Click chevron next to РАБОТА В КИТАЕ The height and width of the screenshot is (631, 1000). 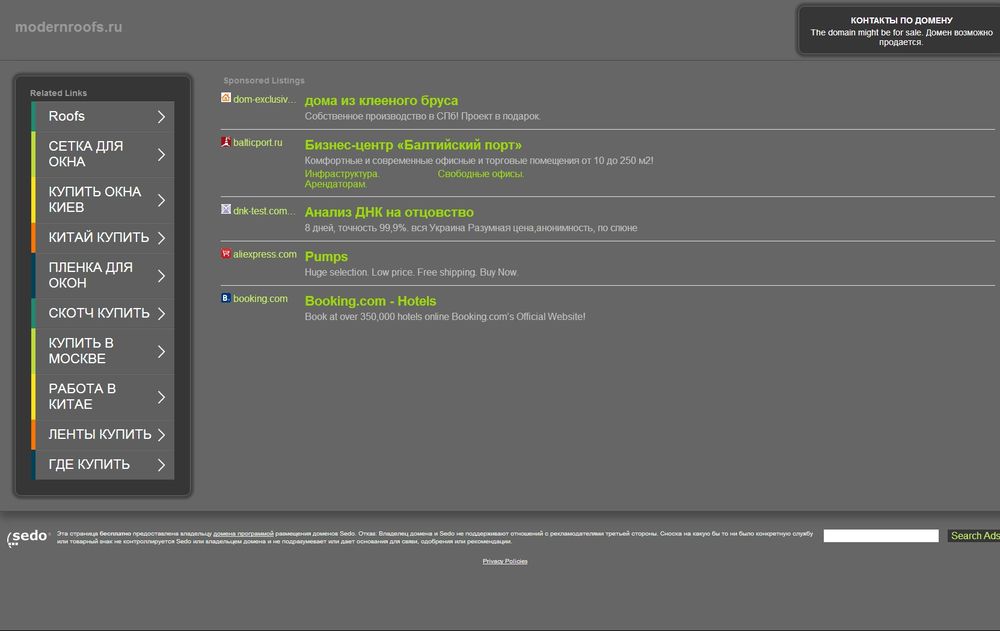point(161,397)
